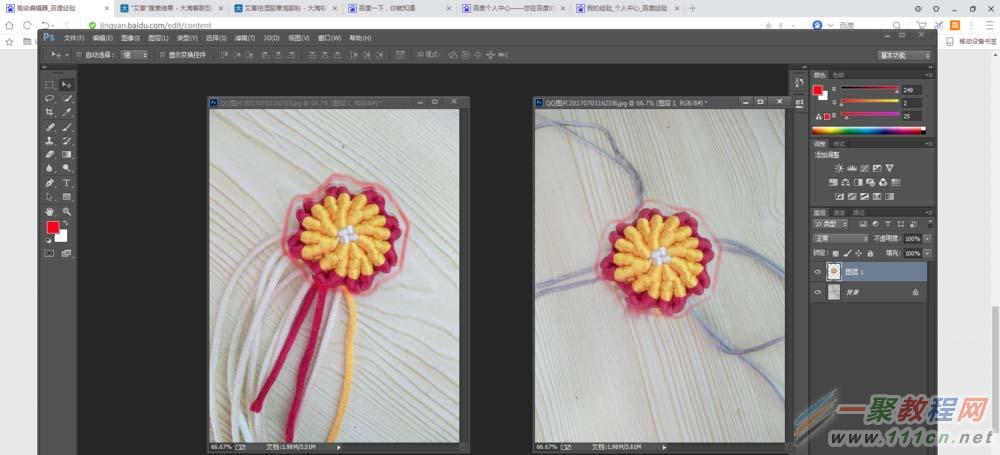Open the blend mode 正常 dropdown
Image resolution: width=1000 pixels, height=455 pixels.
841,238
